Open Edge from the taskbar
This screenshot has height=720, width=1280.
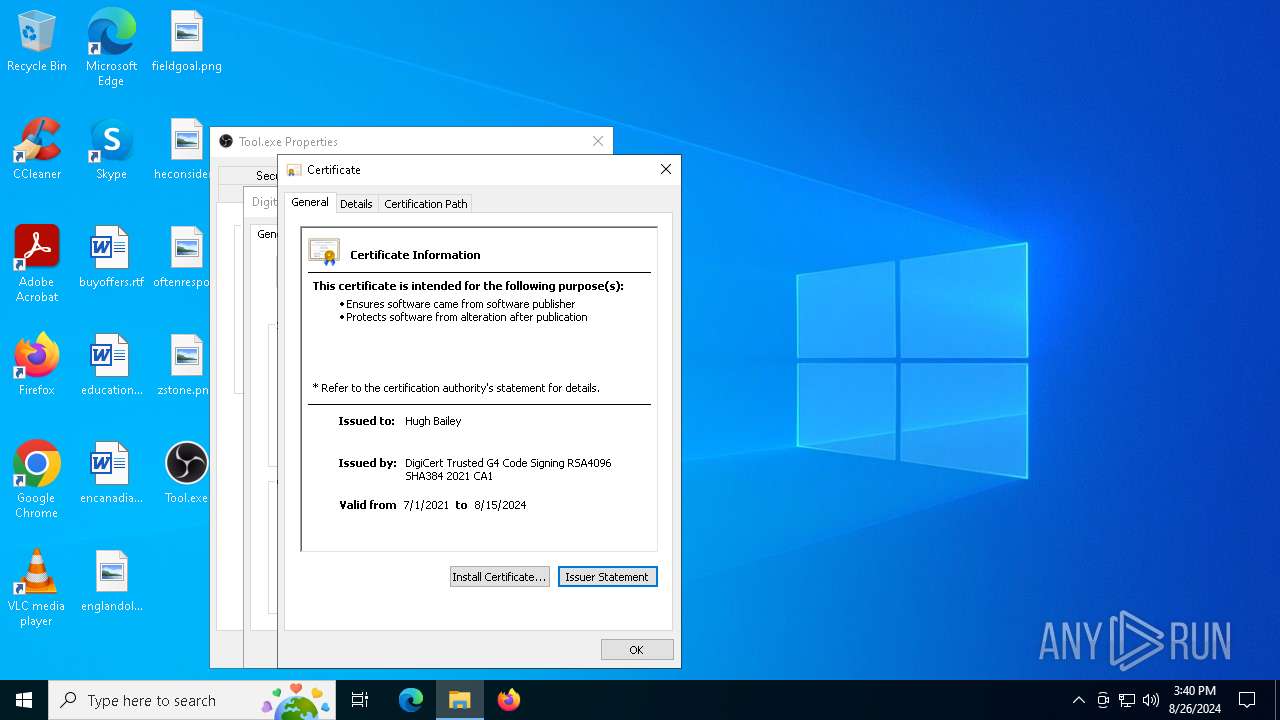click(411, 700)
